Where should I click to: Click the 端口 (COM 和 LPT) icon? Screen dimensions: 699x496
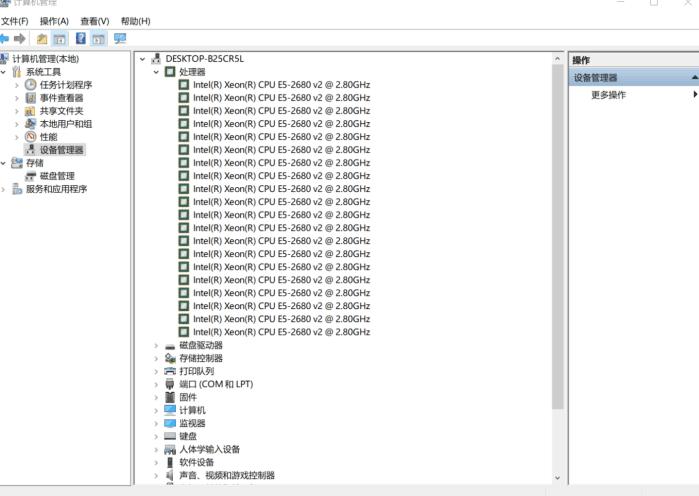pos(170,384)
